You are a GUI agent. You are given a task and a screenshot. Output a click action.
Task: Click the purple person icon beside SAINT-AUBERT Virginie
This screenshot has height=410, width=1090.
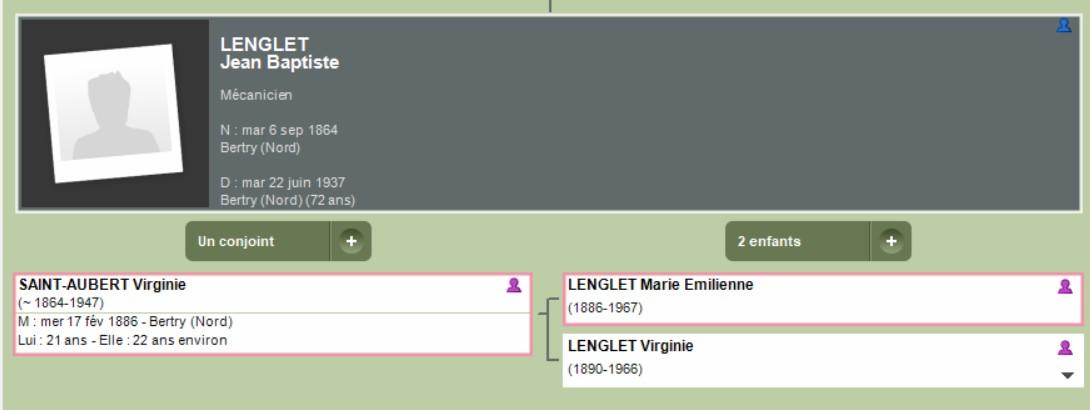pyautogui.click(x=514, y=286)
